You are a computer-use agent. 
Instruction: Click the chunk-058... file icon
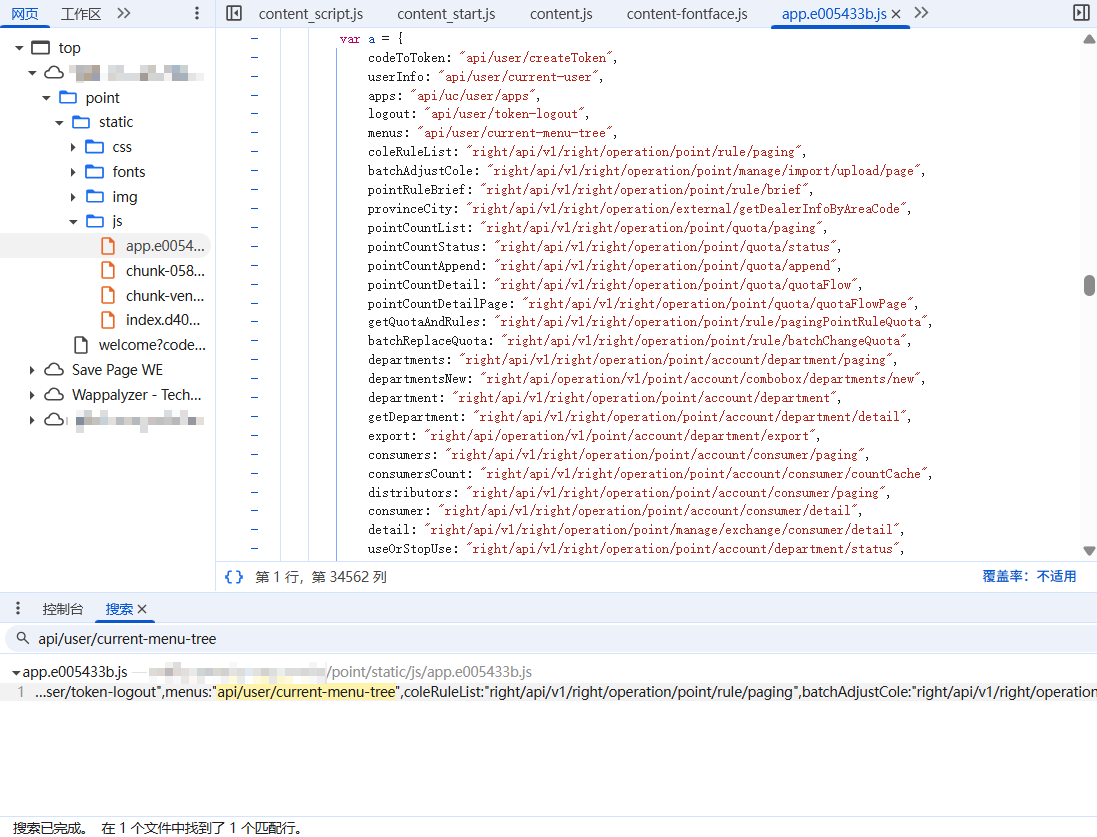pyautogui.click(x=108, y=271)
